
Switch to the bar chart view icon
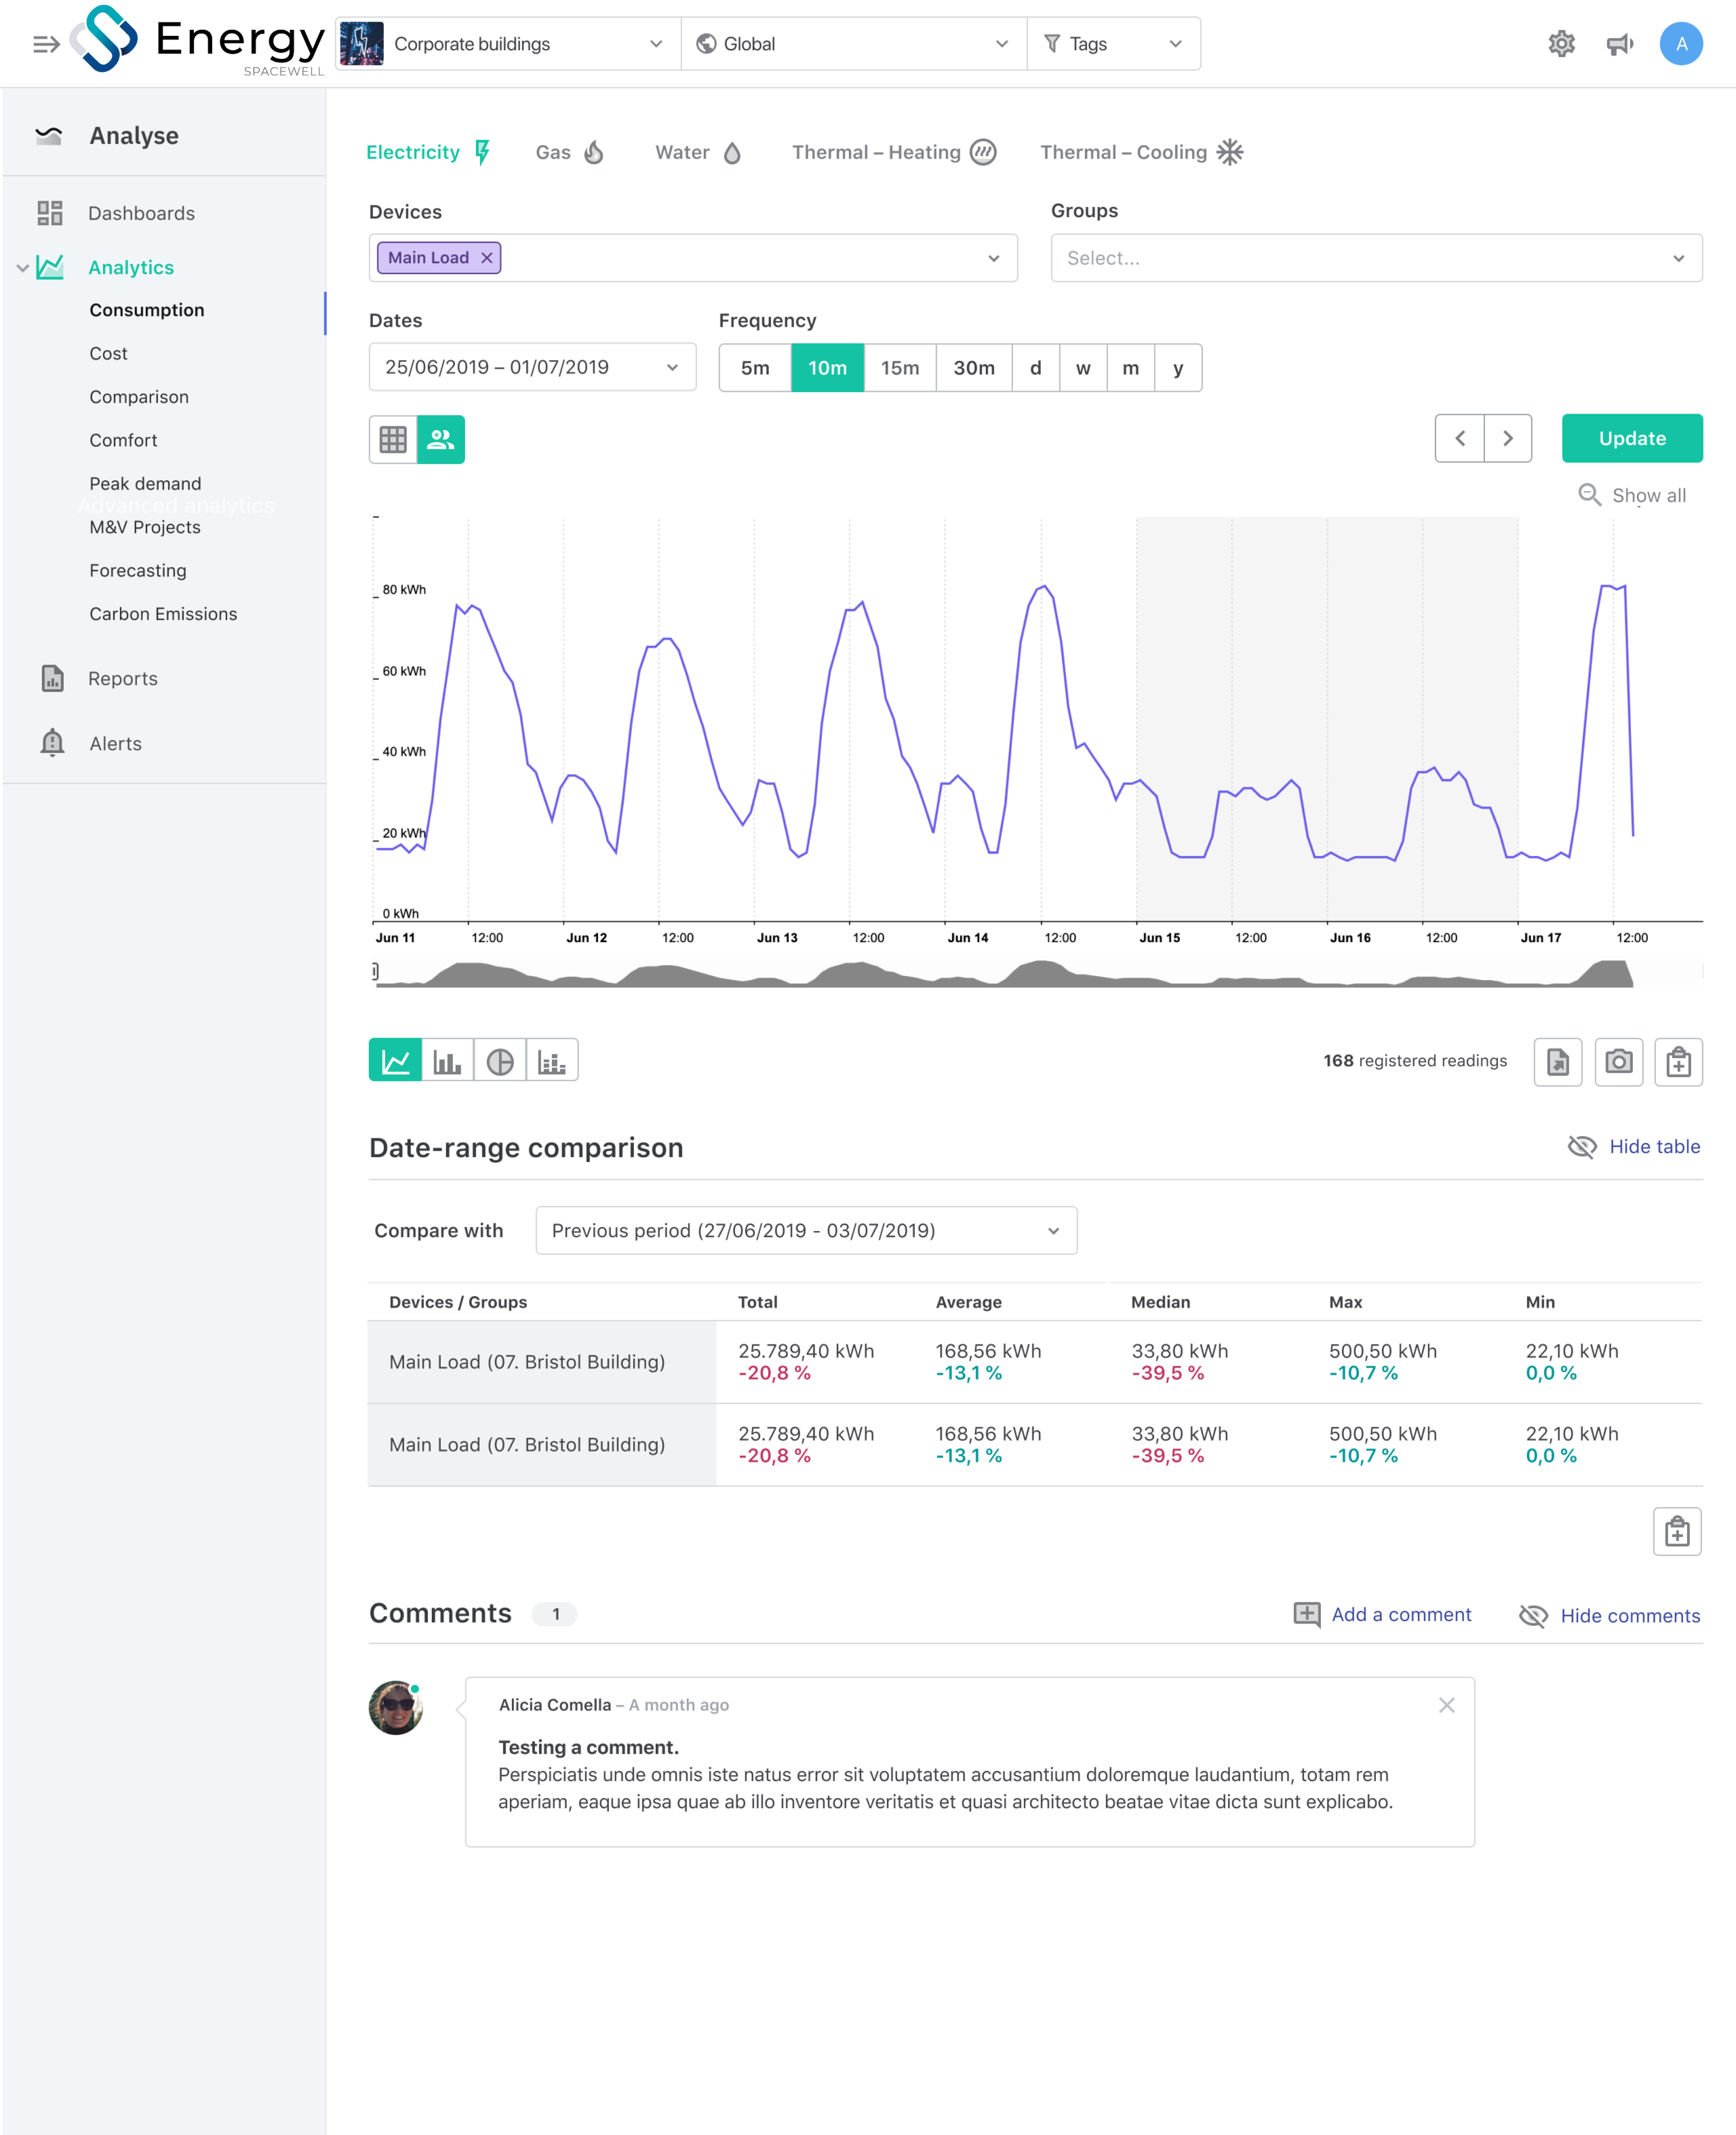tap(448, 1060)
